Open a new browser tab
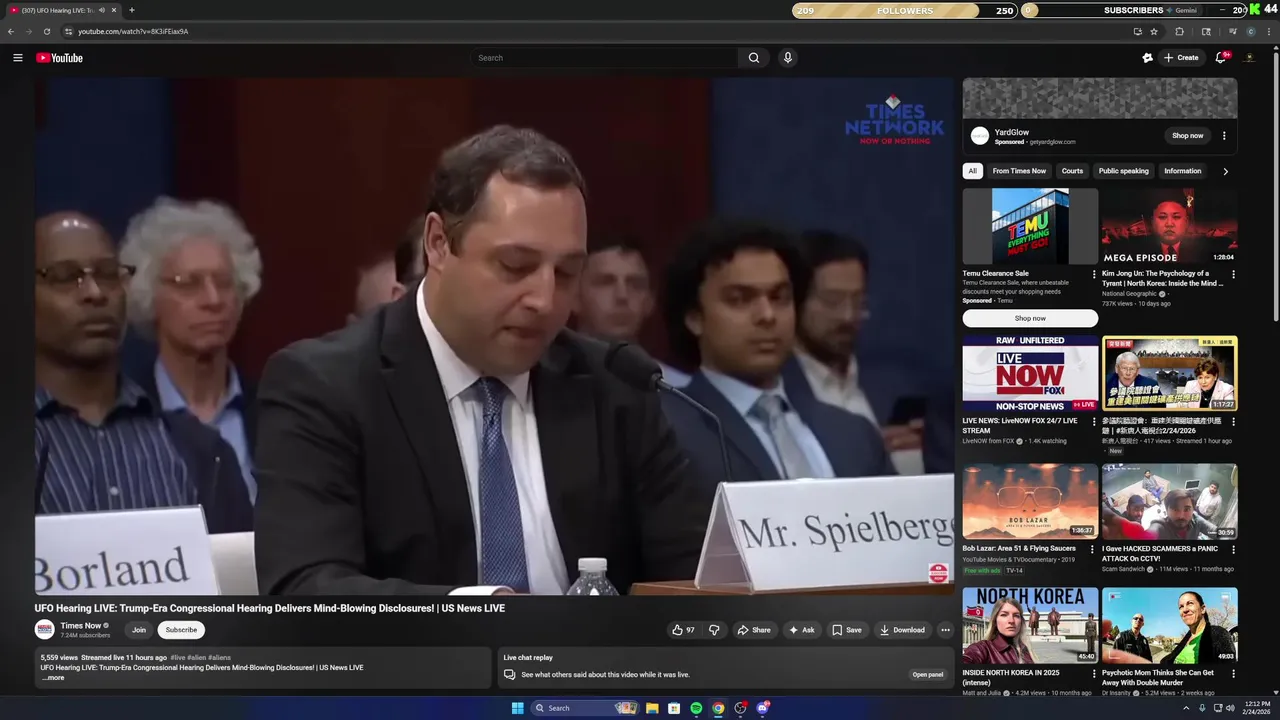 coord(131,10)
